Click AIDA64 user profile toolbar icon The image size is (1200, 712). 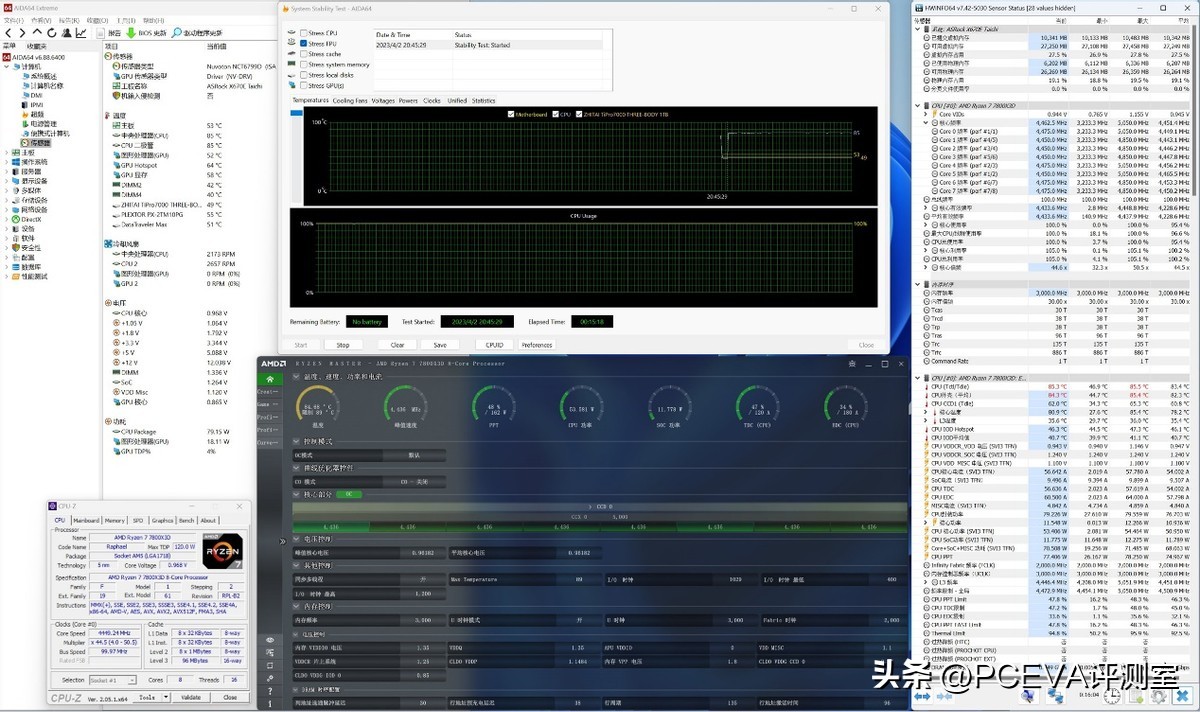pos(66,33)
